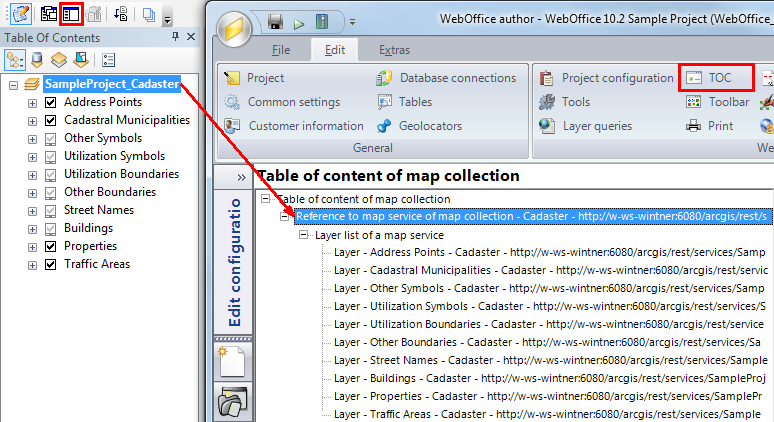774x422 pixels.
Task: Switch to the Edit tab
Action: click(x=335, y=50)
